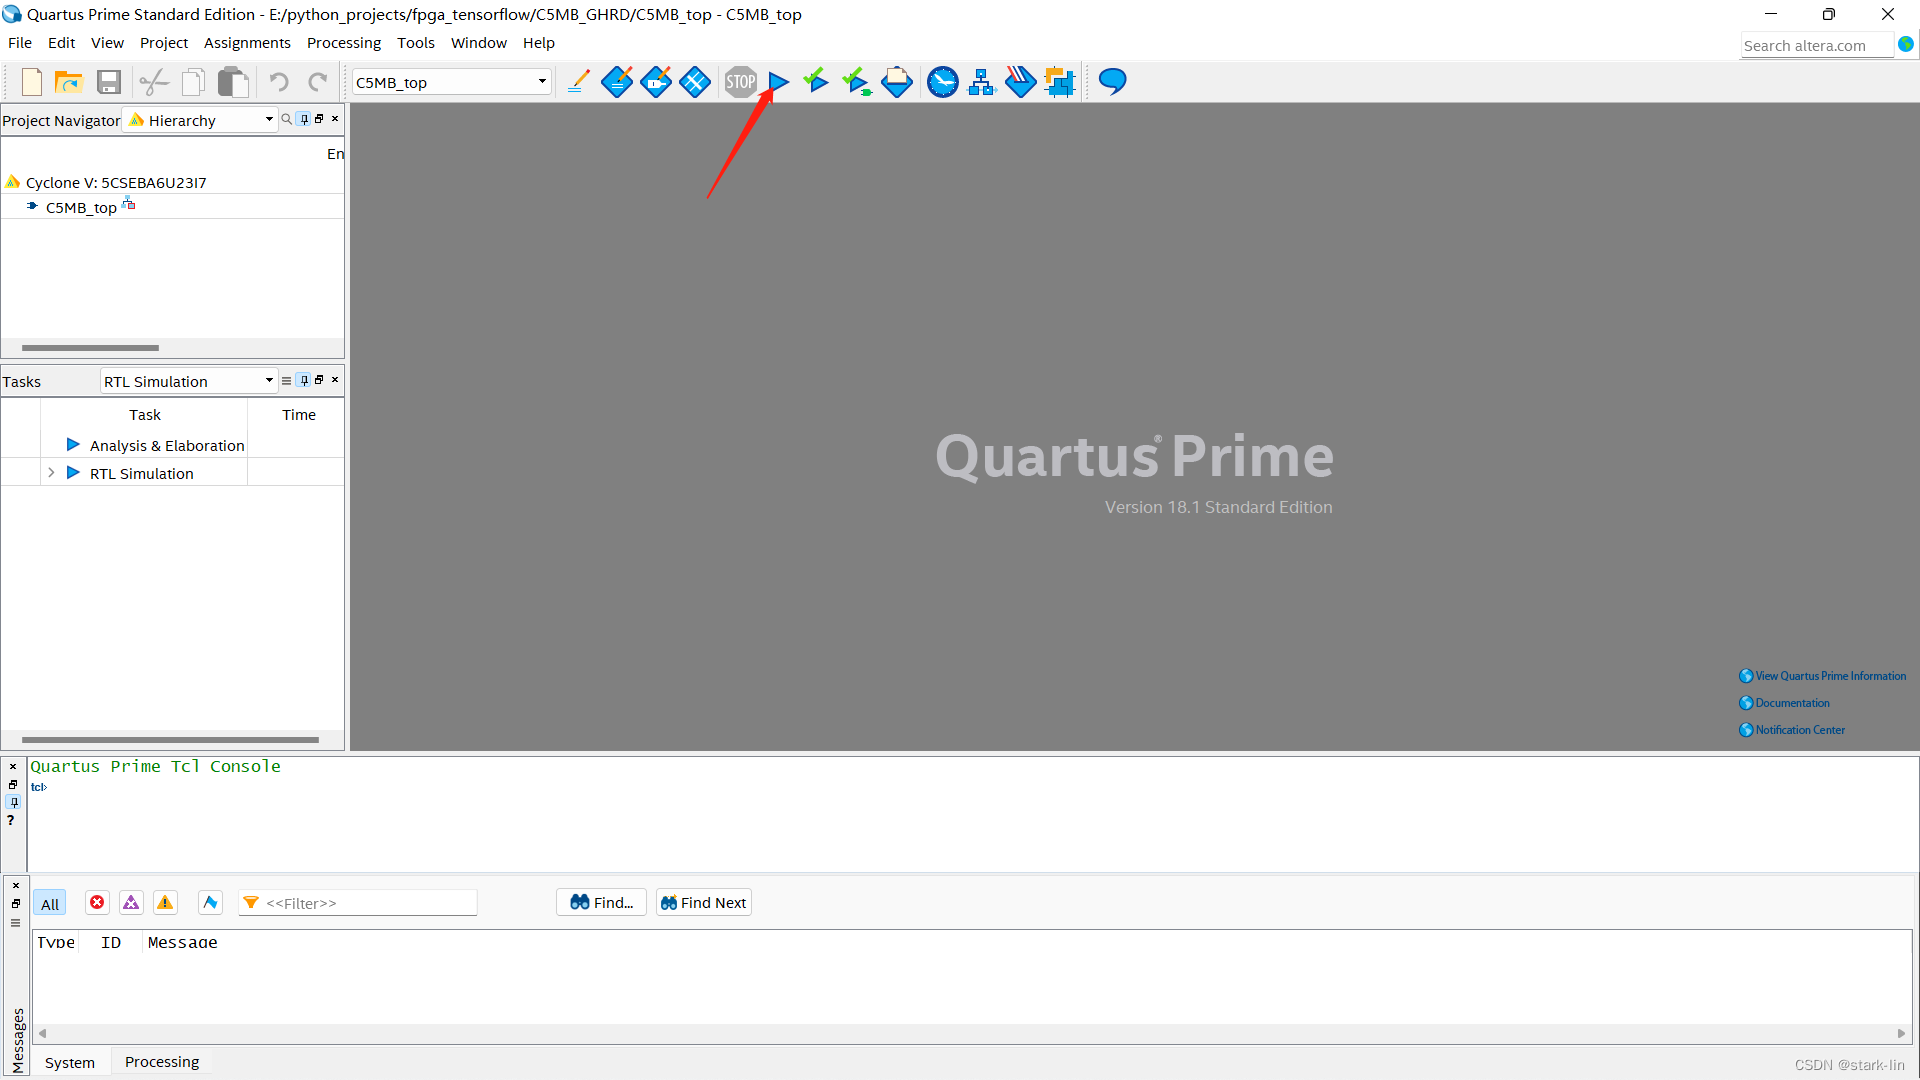Click the Start Compilation play icon
Viewport: 1920px width, 1080px height.
click(779, 82)
